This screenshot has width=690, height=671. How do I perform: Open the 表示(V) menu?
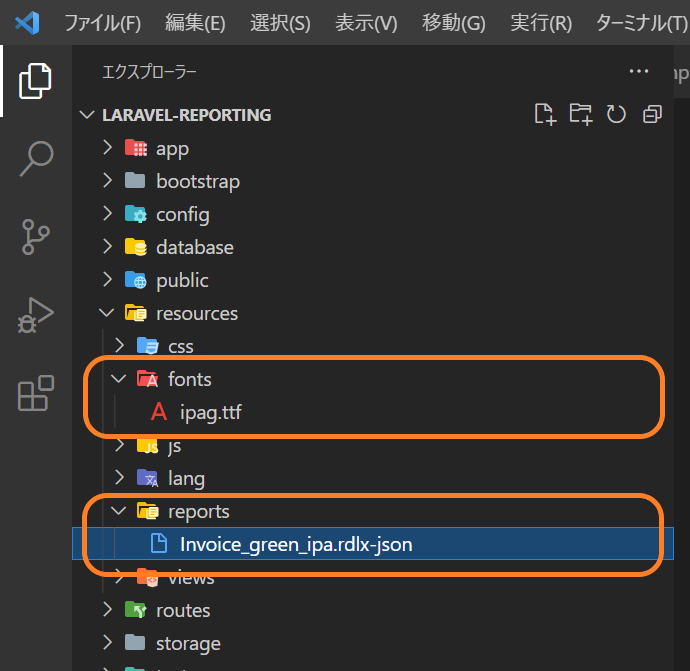366,23
